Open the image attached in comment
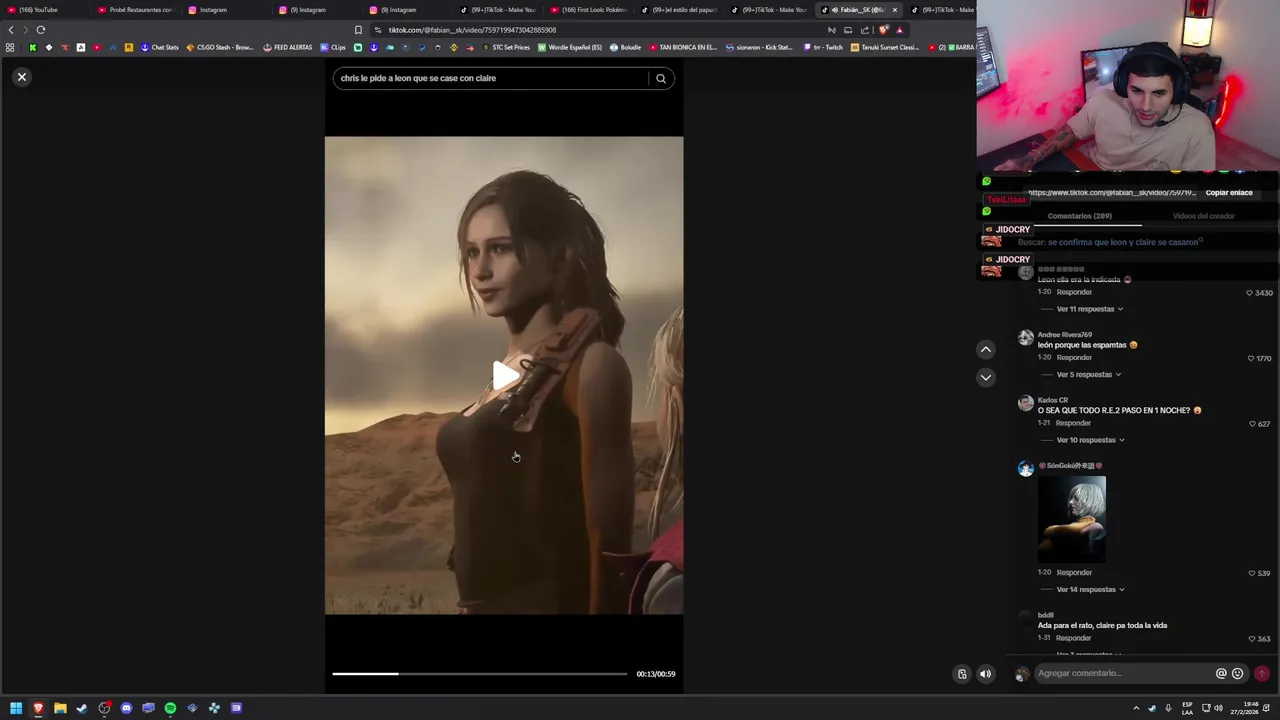The width and height of the screenshot is (1280, 720). click(x=1072, y=519)
